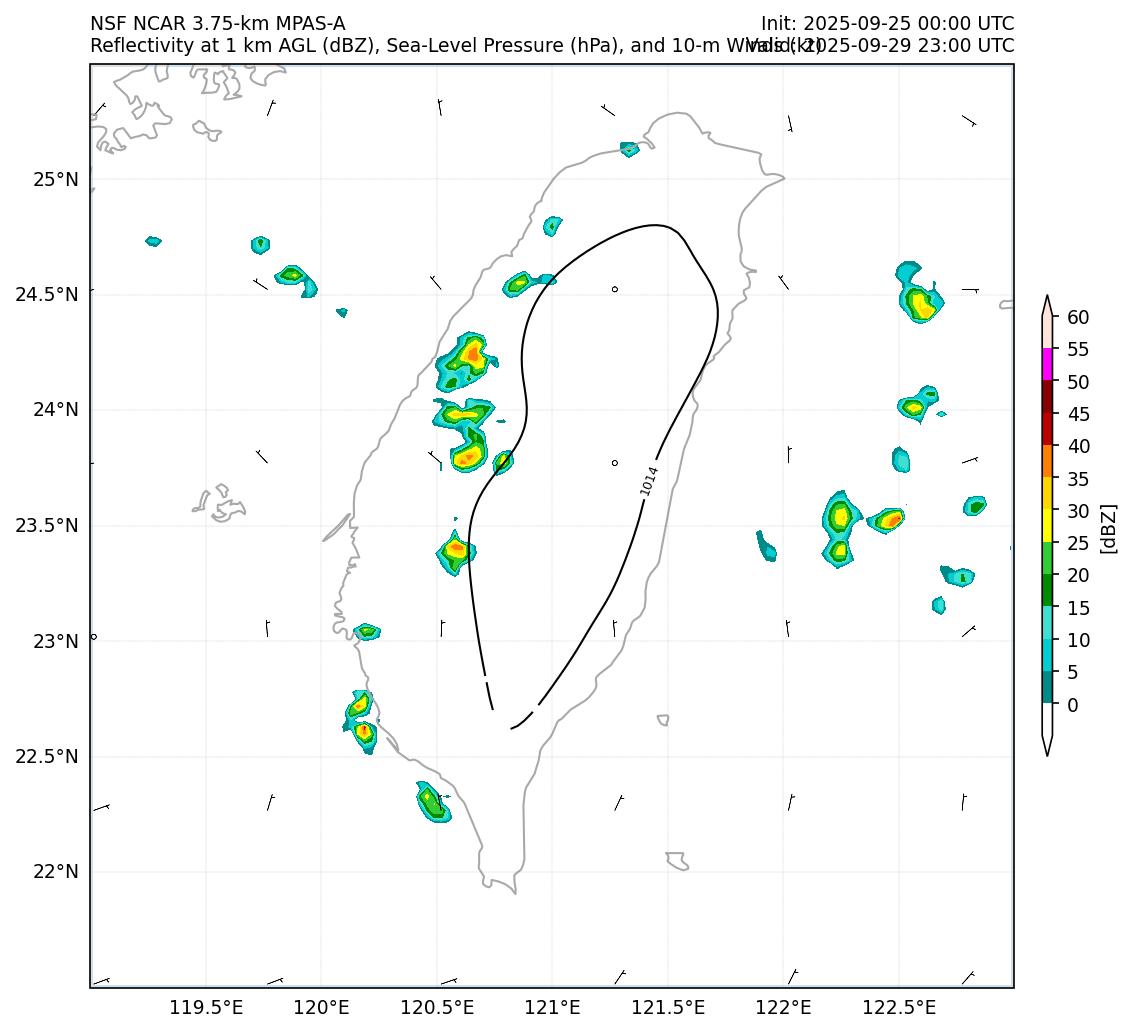
Task: Select the 22°N latitude tick label
Action: point(54,872)
